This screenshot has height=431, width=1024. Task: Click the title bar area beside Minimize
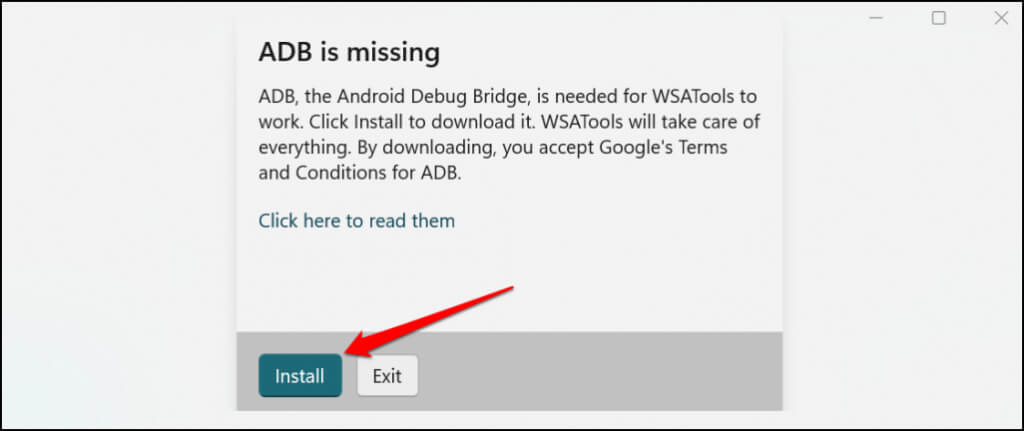coord(820,18)
